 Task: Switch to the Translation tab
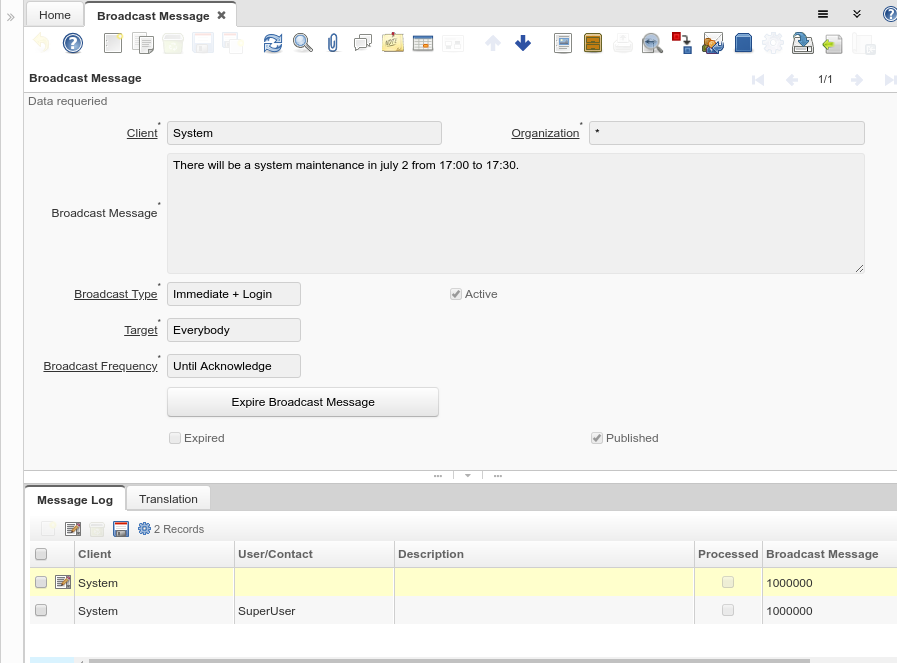(168, 499)
